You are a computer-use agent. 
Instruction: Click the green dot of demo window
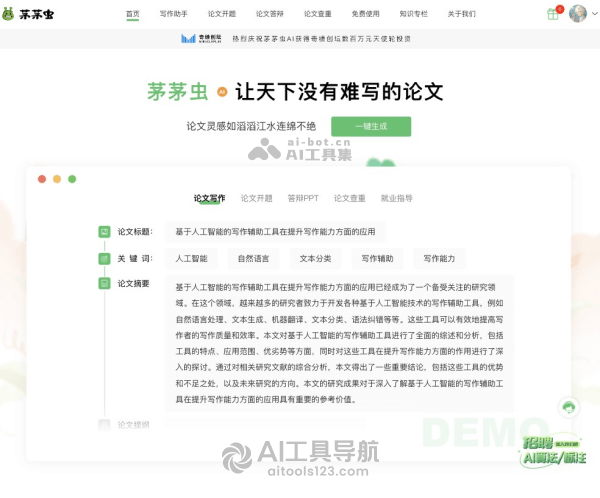coord(72,179)
